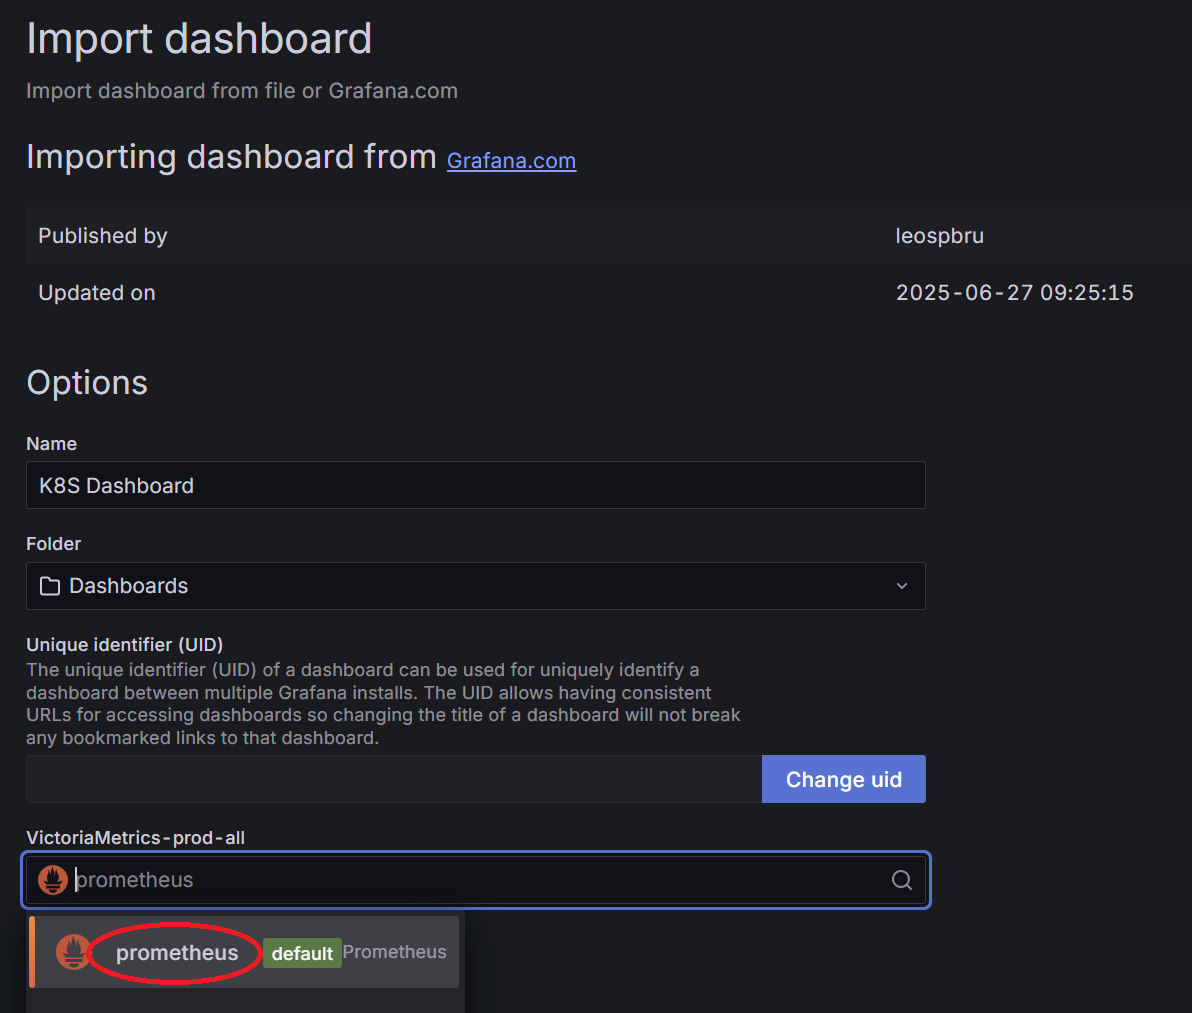
Task: Click the empty UID input field
Action: click(393, 779)
